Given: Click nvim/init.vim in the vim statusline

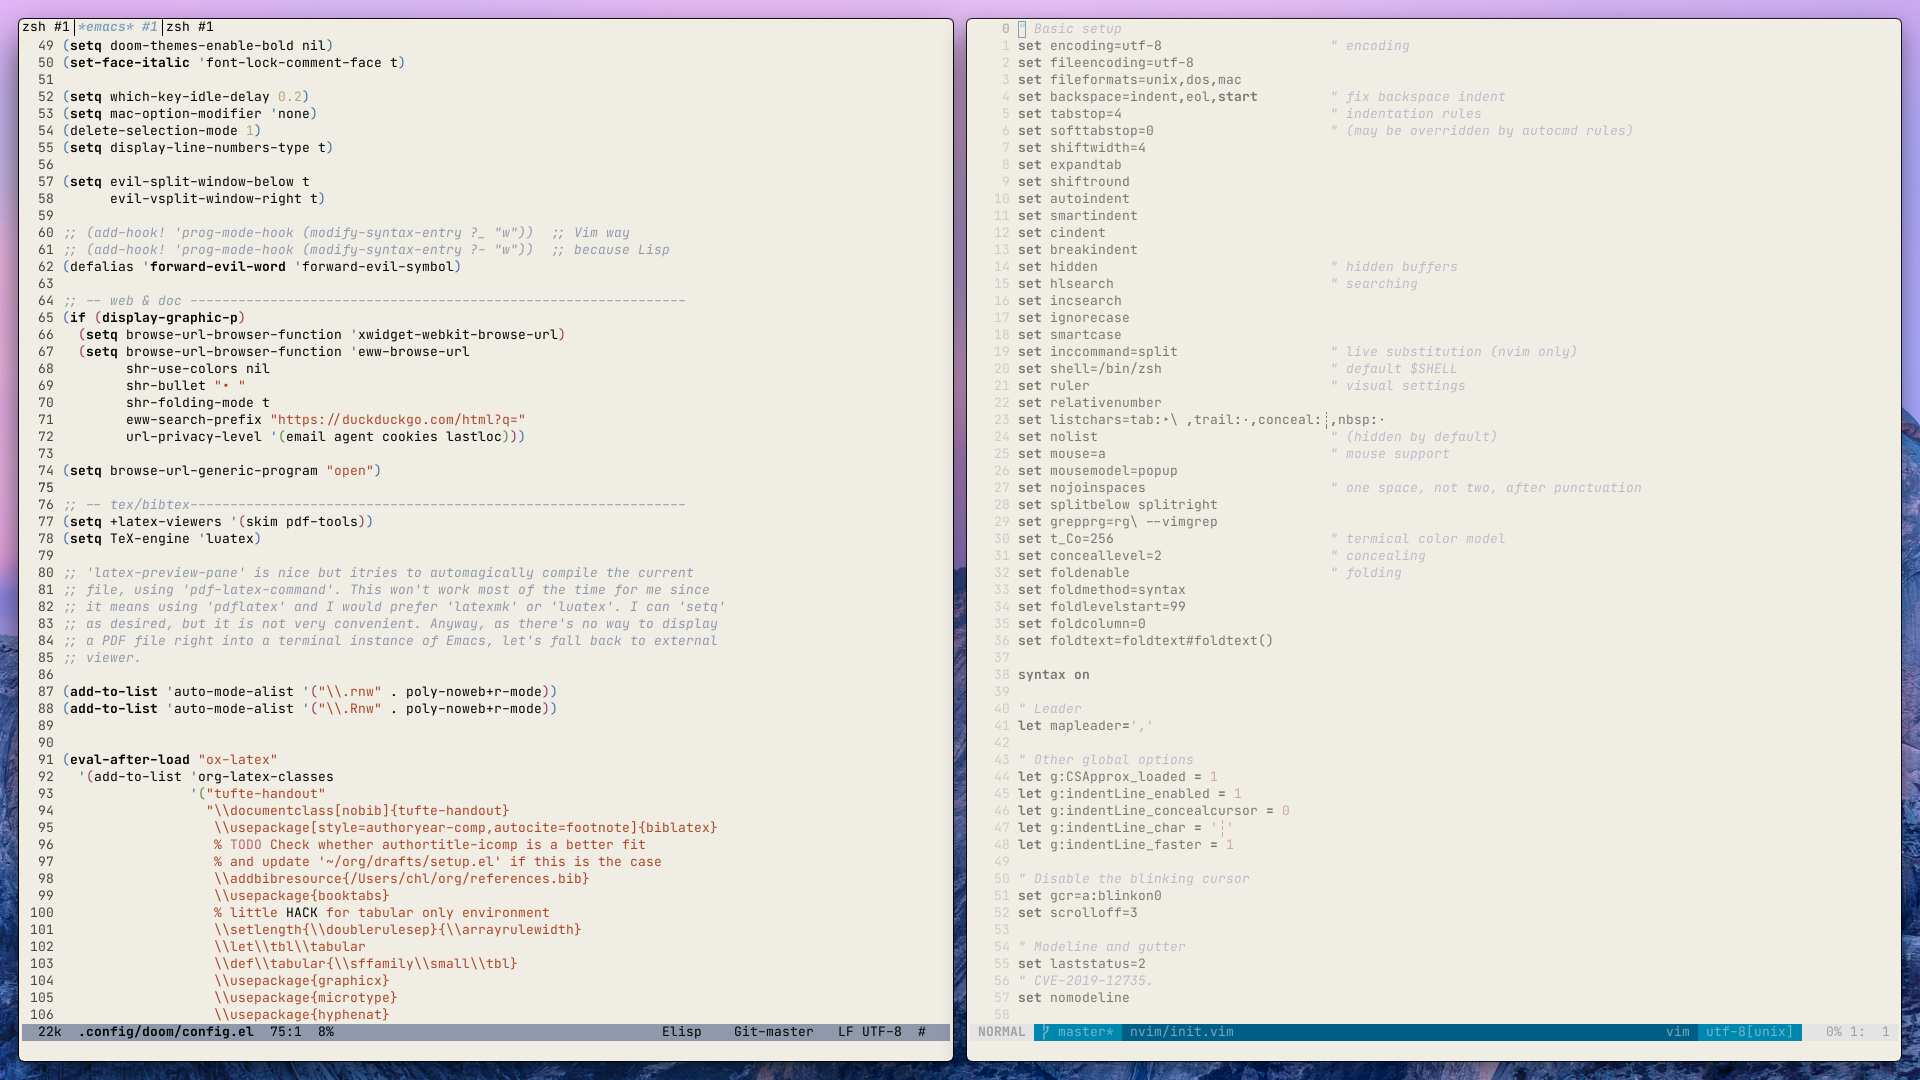Looking at the screenshot, I should [x=1181, y=1032].
